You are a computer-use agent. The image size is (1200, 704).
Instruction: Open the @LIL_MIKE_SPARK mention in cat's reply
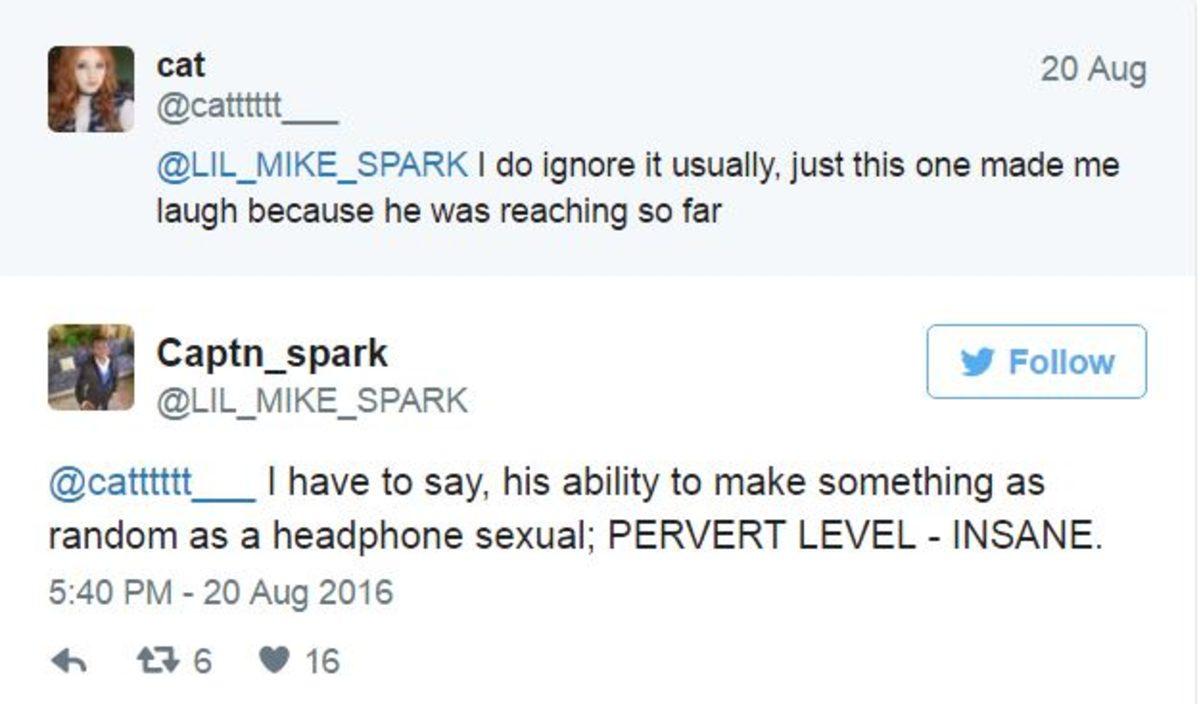tap(311, 164)
